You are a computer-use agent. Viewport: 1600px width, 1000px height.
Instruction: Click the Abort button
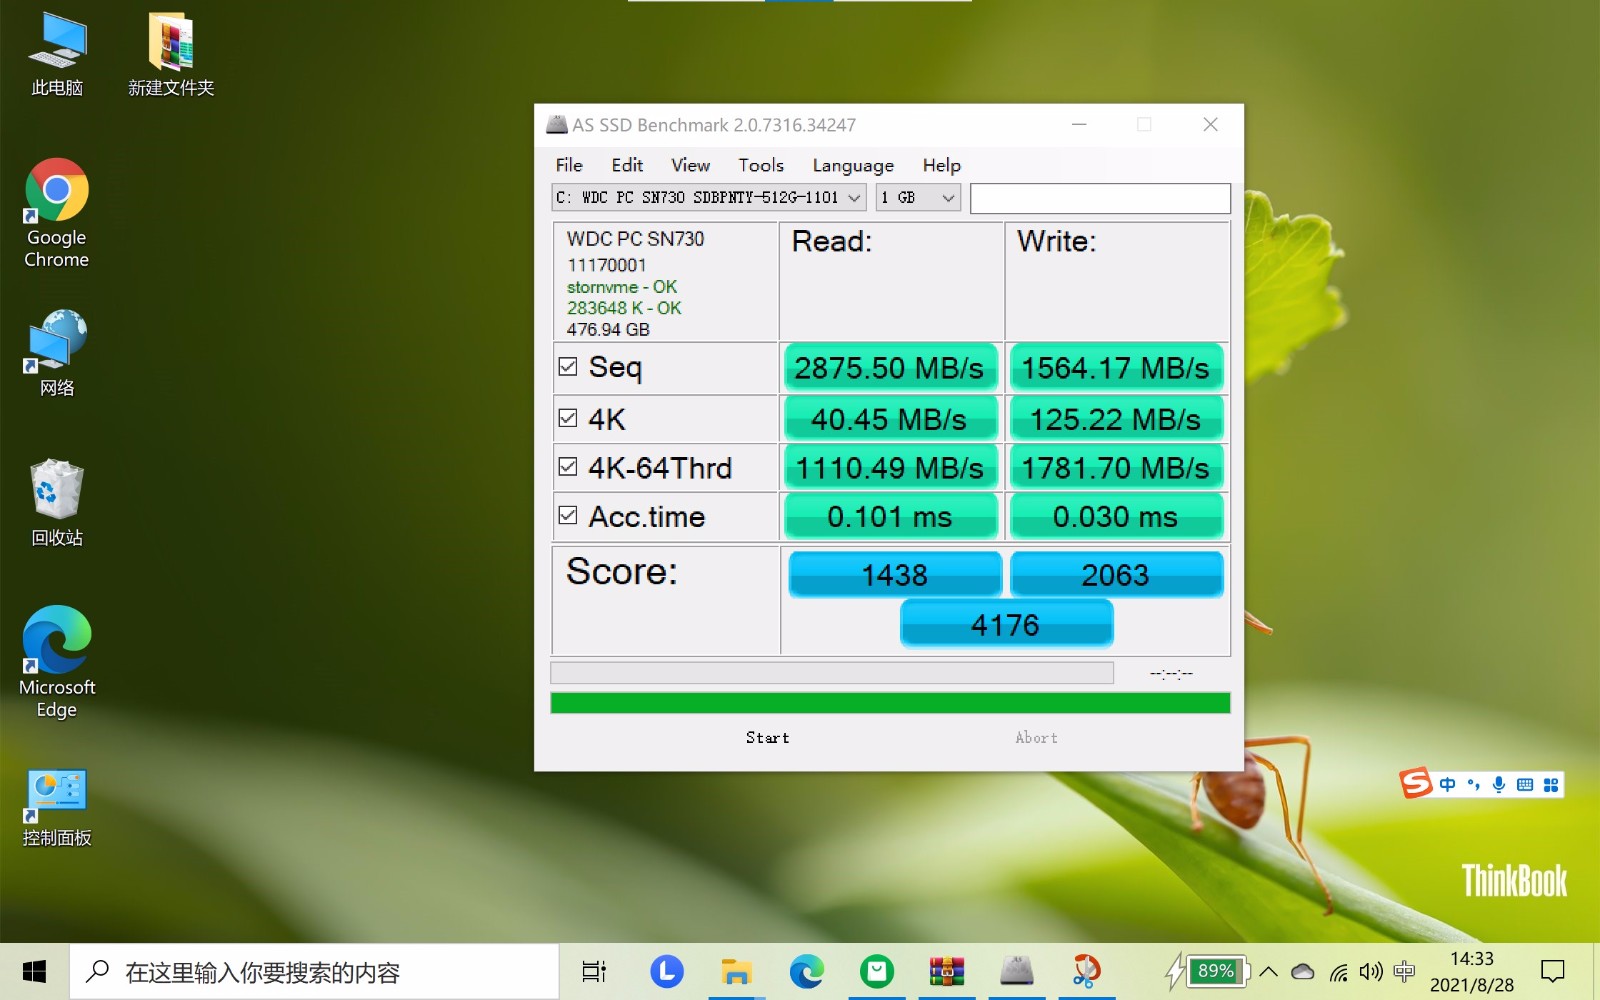click(1036, 738)
